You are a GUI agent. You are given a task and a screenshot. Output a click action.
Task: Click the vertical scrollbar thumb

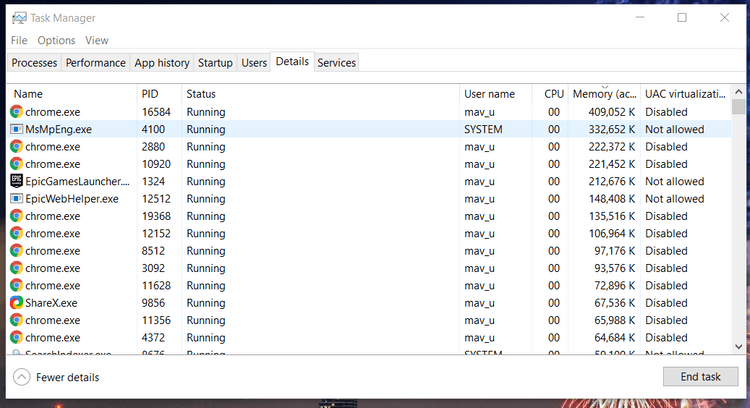pos(739,107)
